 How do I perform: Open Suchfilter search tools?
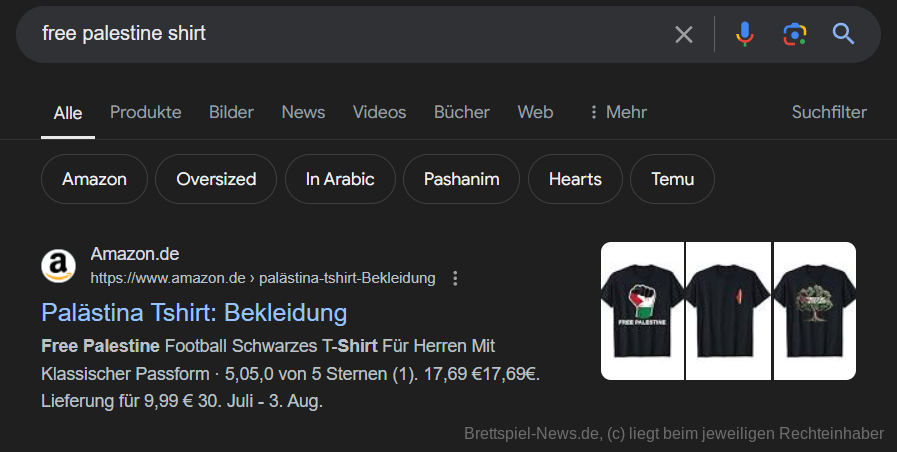pos(829,112)
